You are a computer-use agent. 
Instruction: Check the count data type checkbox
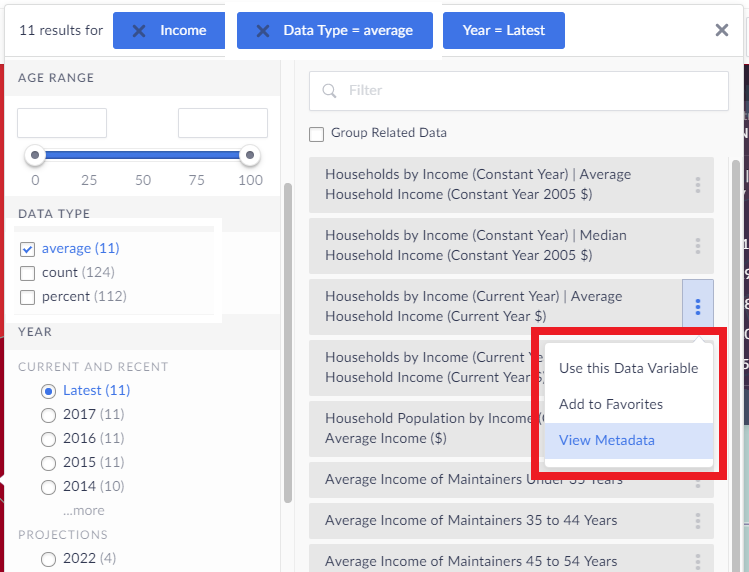(x=28, y=273)
